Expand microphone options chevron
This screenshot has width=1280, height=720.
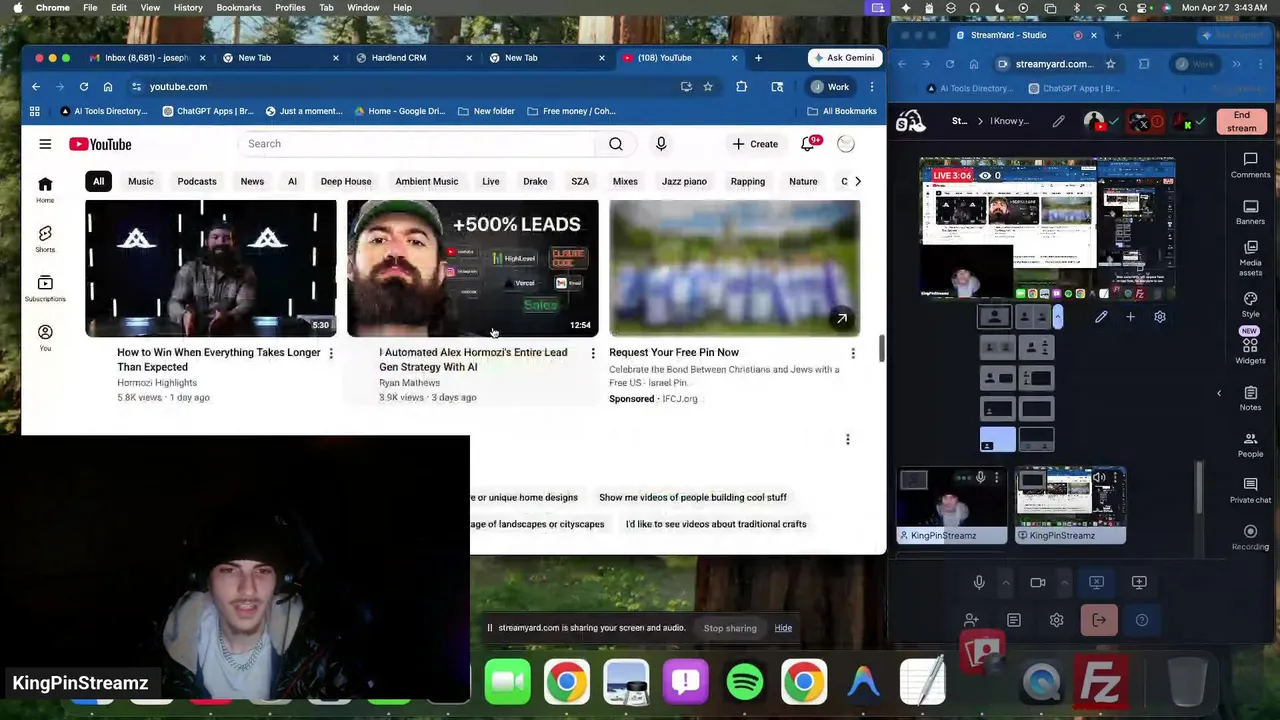tap(1006, 582)
